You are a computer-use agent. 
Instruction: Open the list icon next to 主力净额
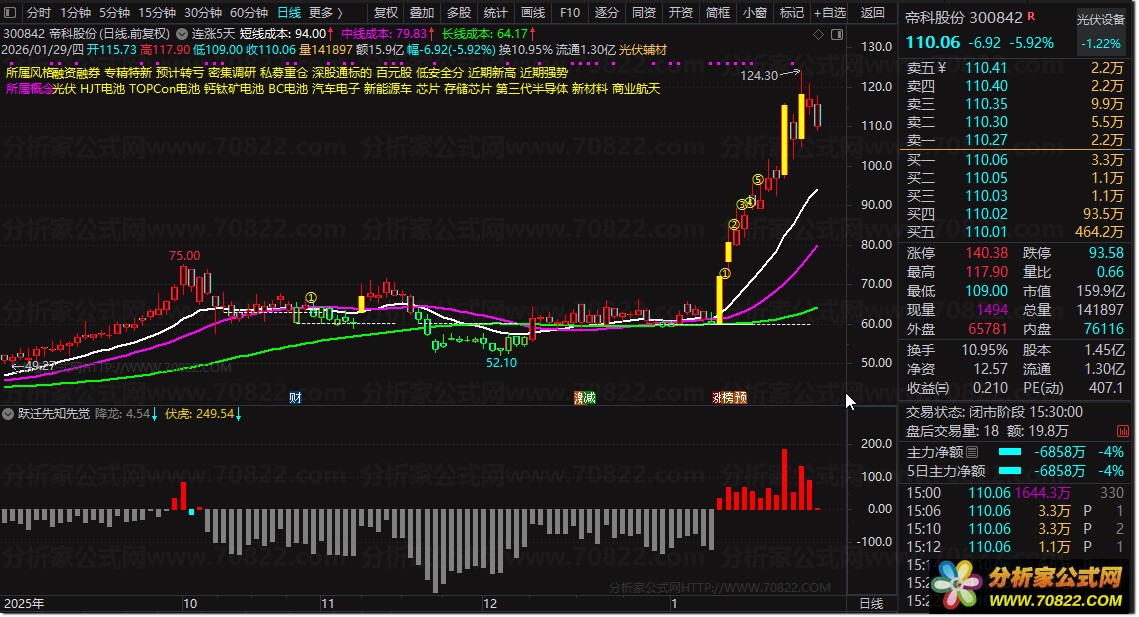[x=972, y=452]
